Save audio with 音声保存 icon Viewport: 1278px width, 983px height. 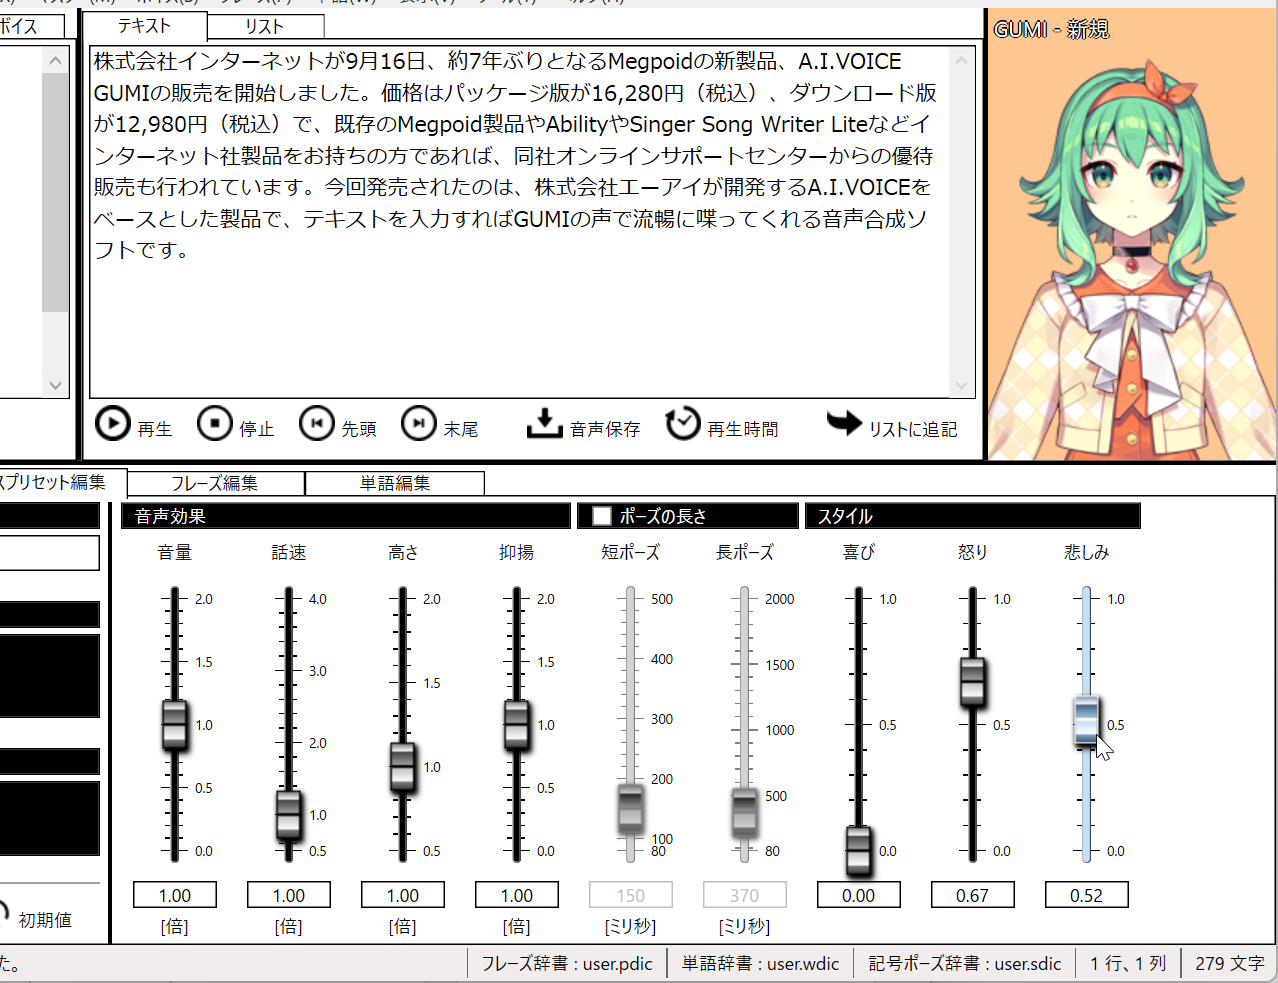[544, 424]
